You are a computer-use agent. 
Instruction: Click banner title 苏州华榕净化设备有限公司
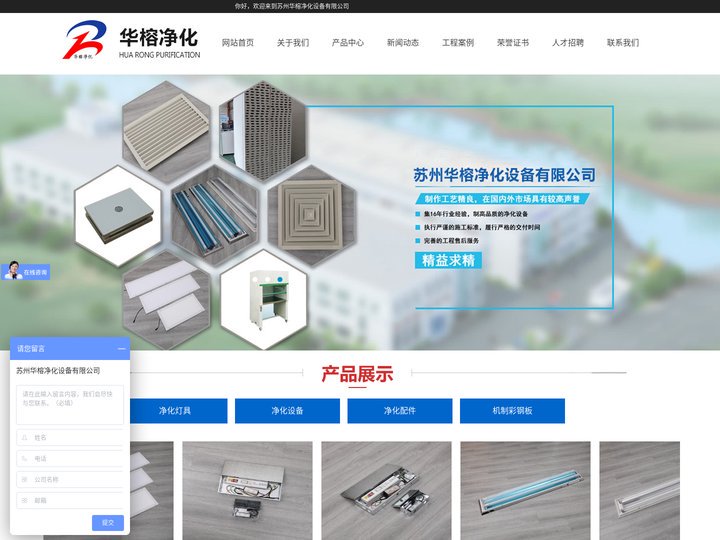(x=504, y=175)
